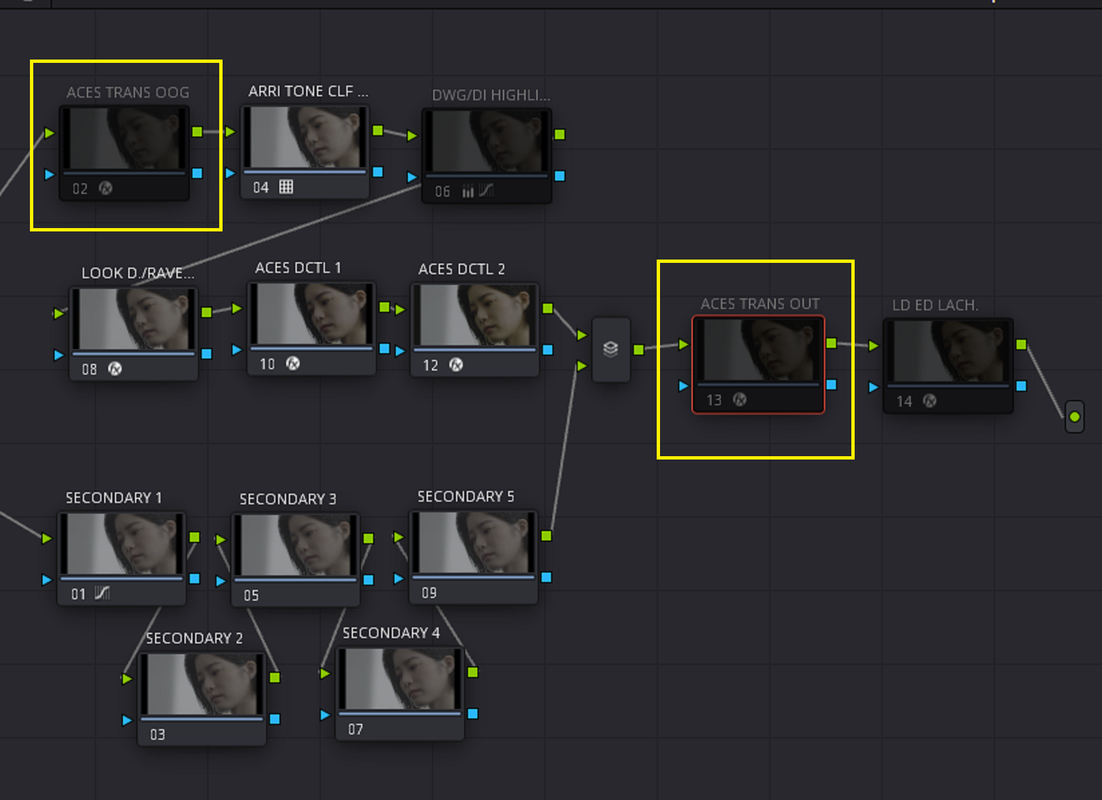The height and width of the screenshot is (800, 1102).
Task: Select the node 12 thumbnail
Action: pos(475,316)
